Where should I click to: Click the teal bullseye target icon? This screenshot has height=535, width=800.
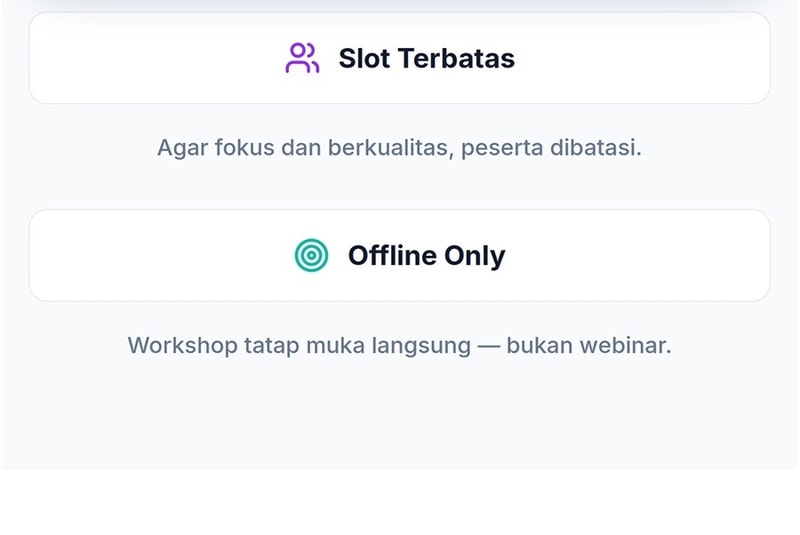click(312, 256)
